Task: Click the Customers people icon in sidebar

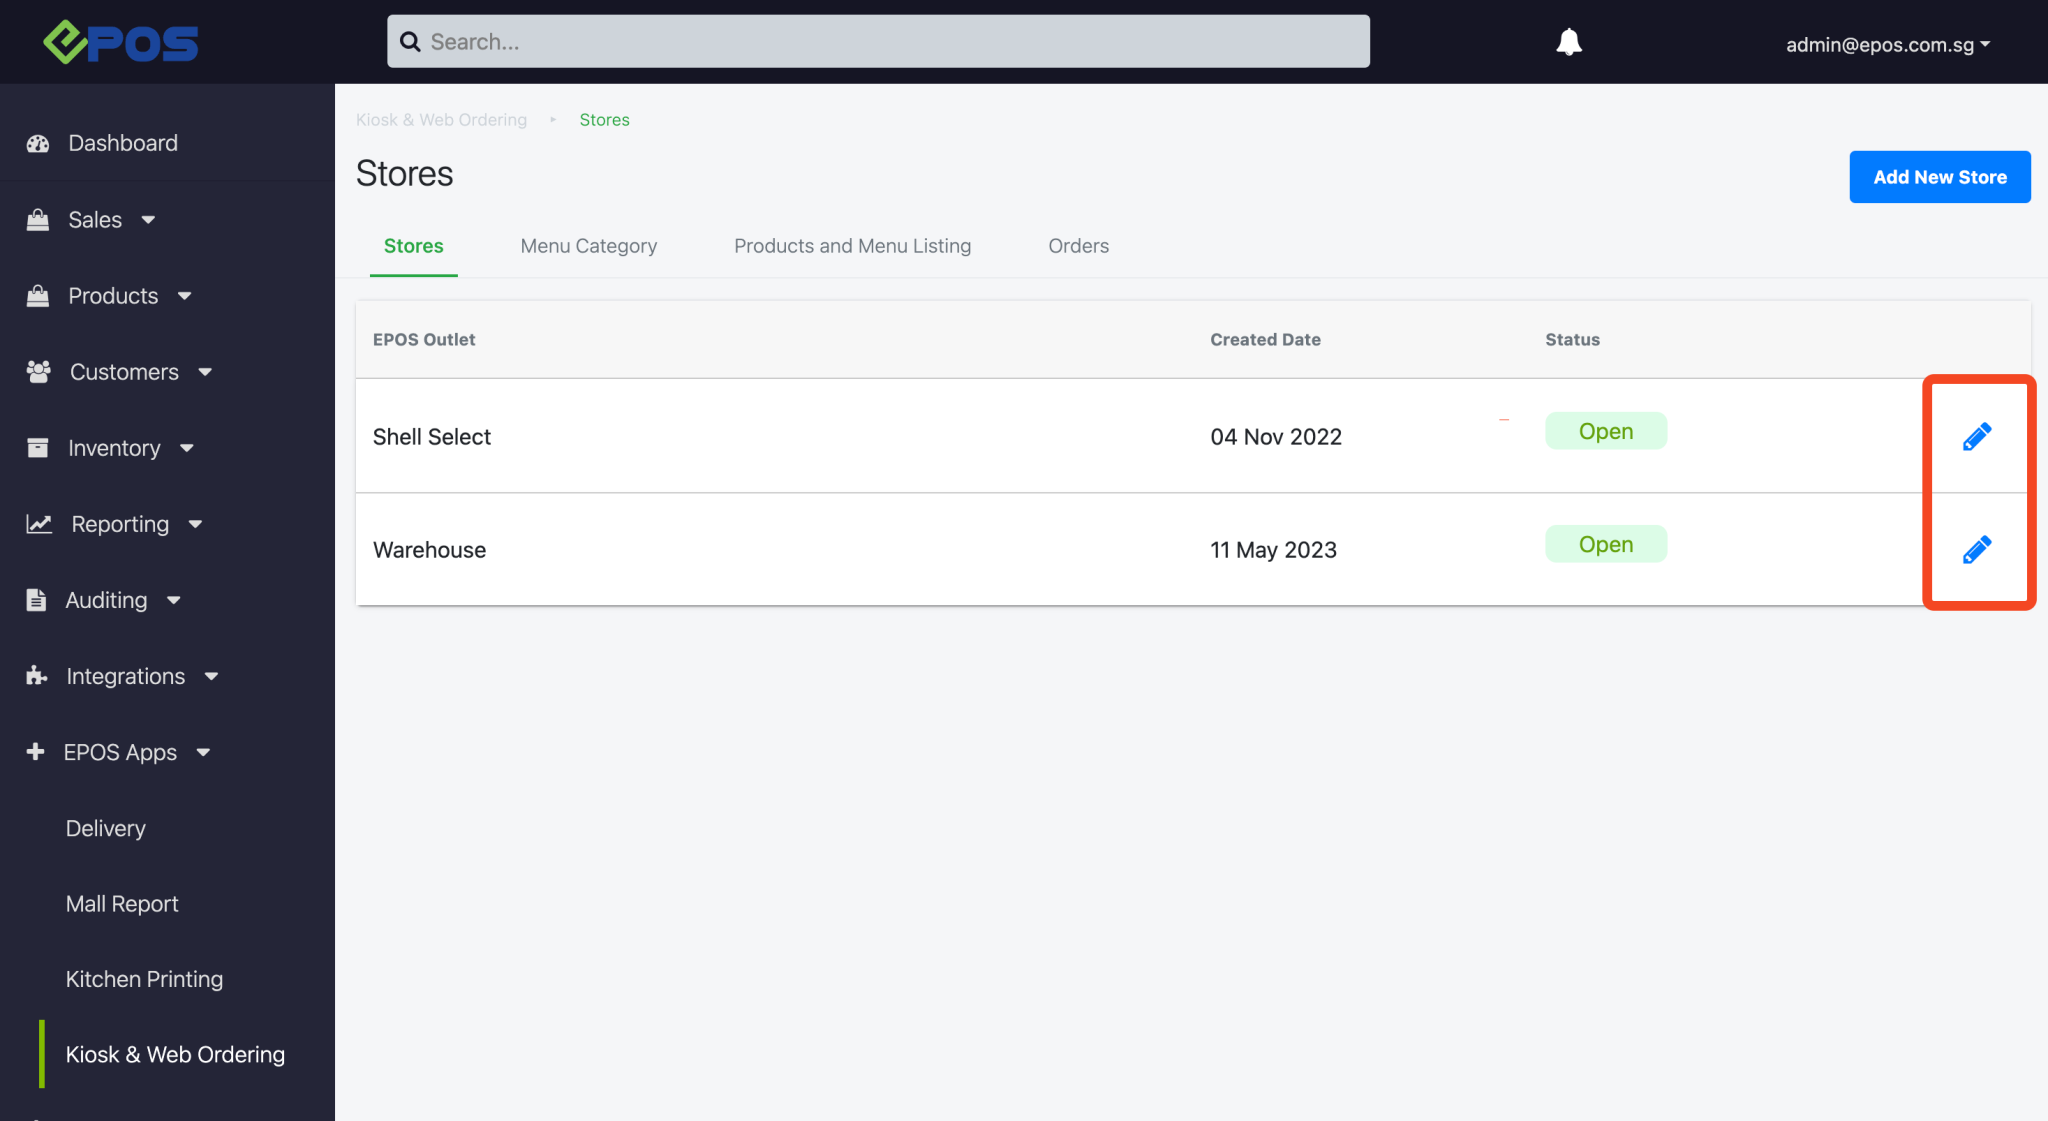Action: 37,371
